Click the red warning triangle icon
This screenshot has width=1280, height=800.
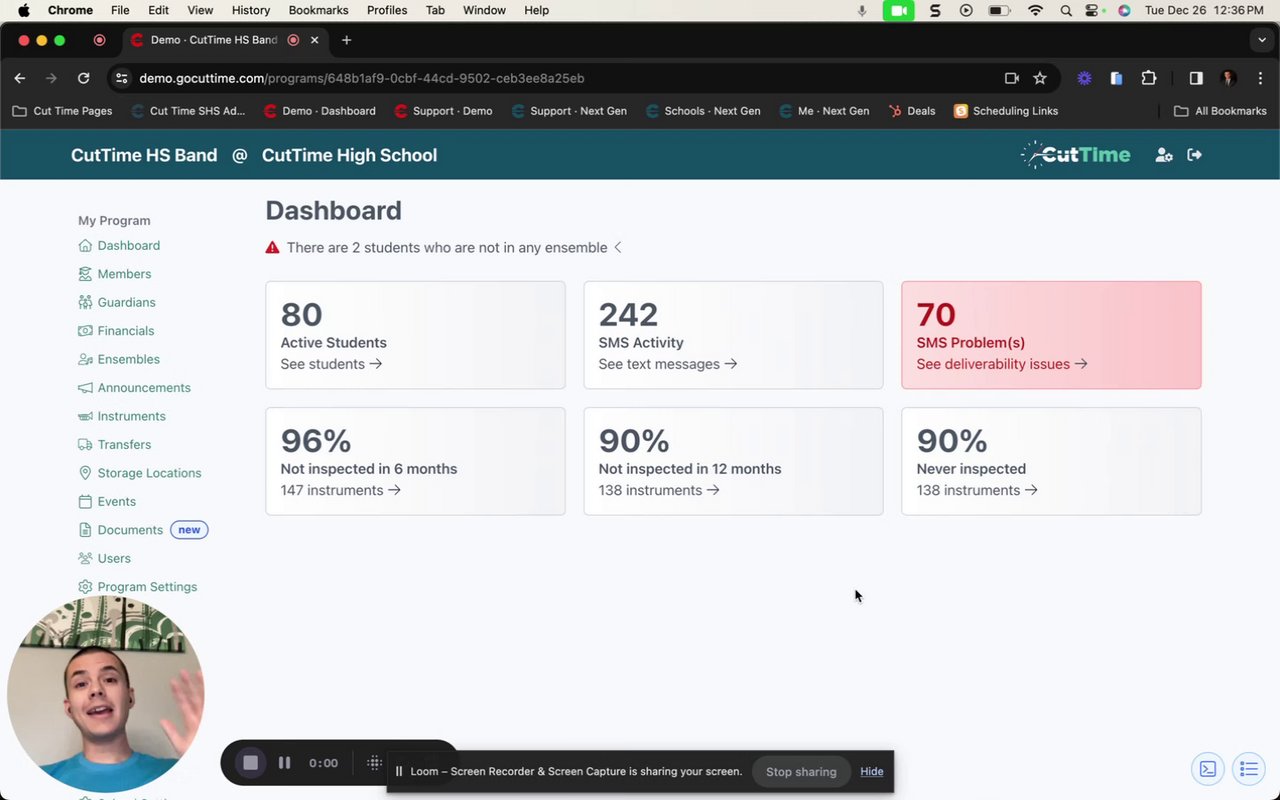(x=272, y=247)
